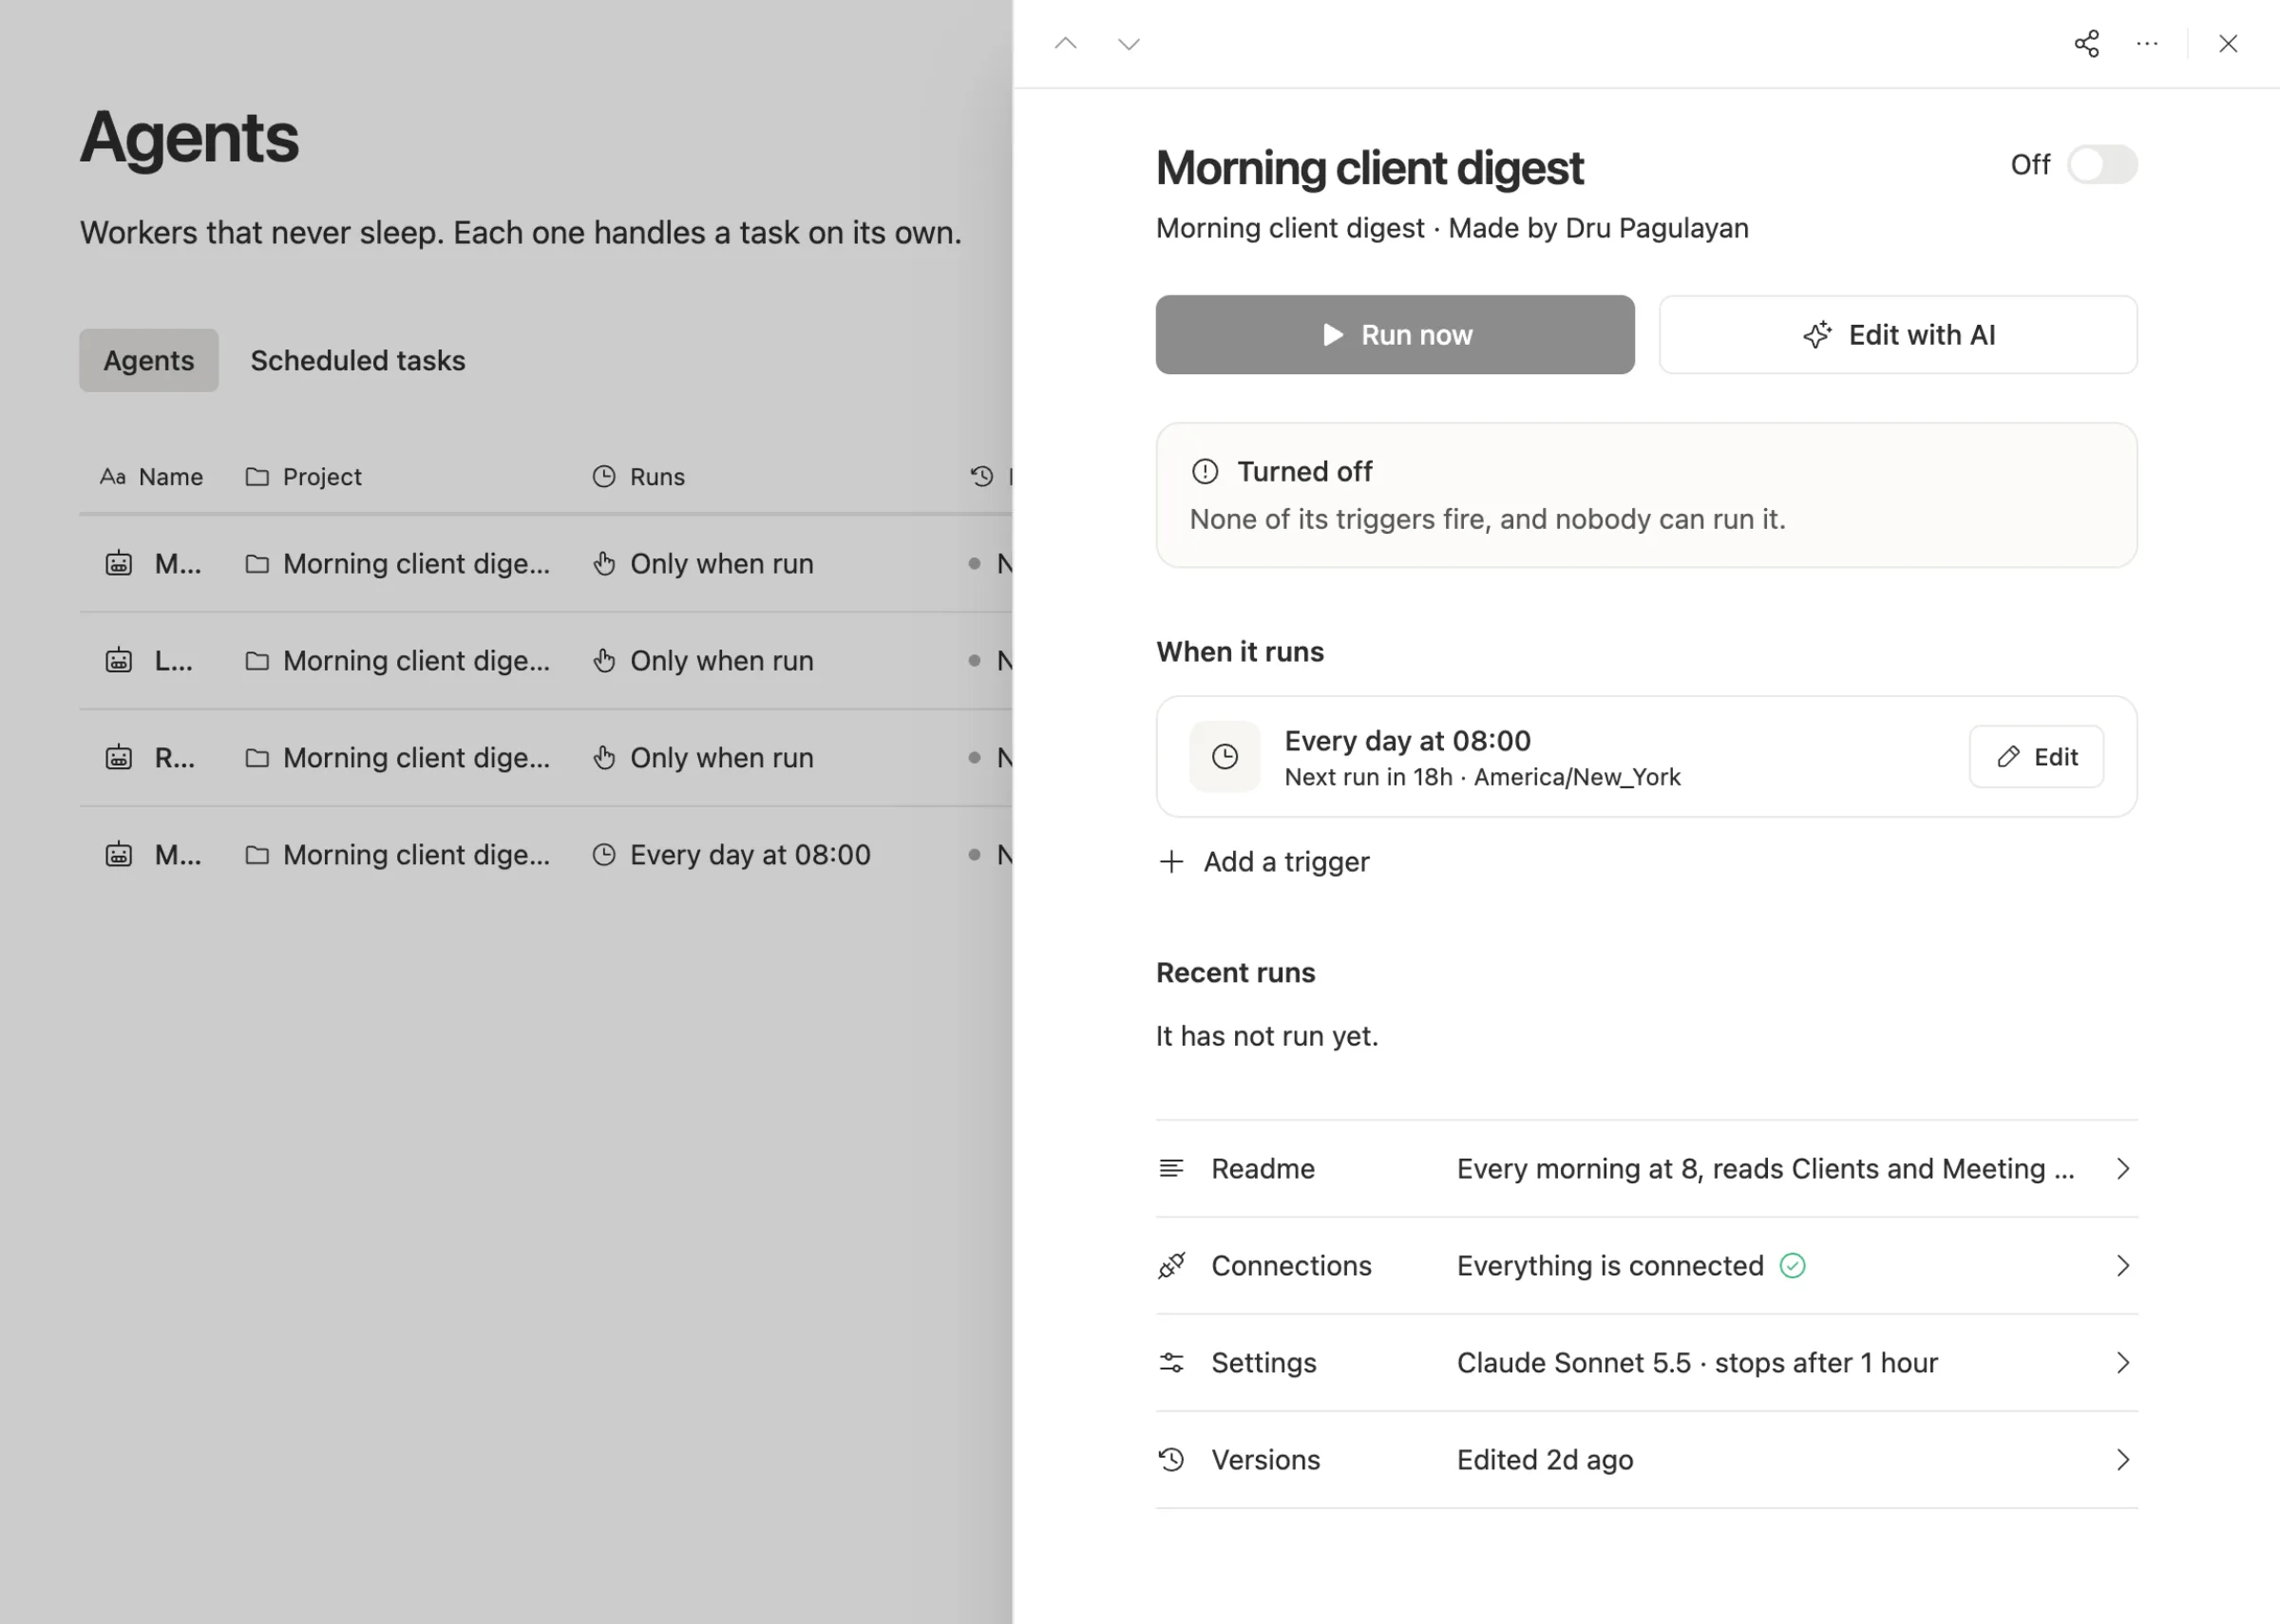Click 'Every morning at 8, reads Clients and Meeting ...'

[x=1765, y=1169]
